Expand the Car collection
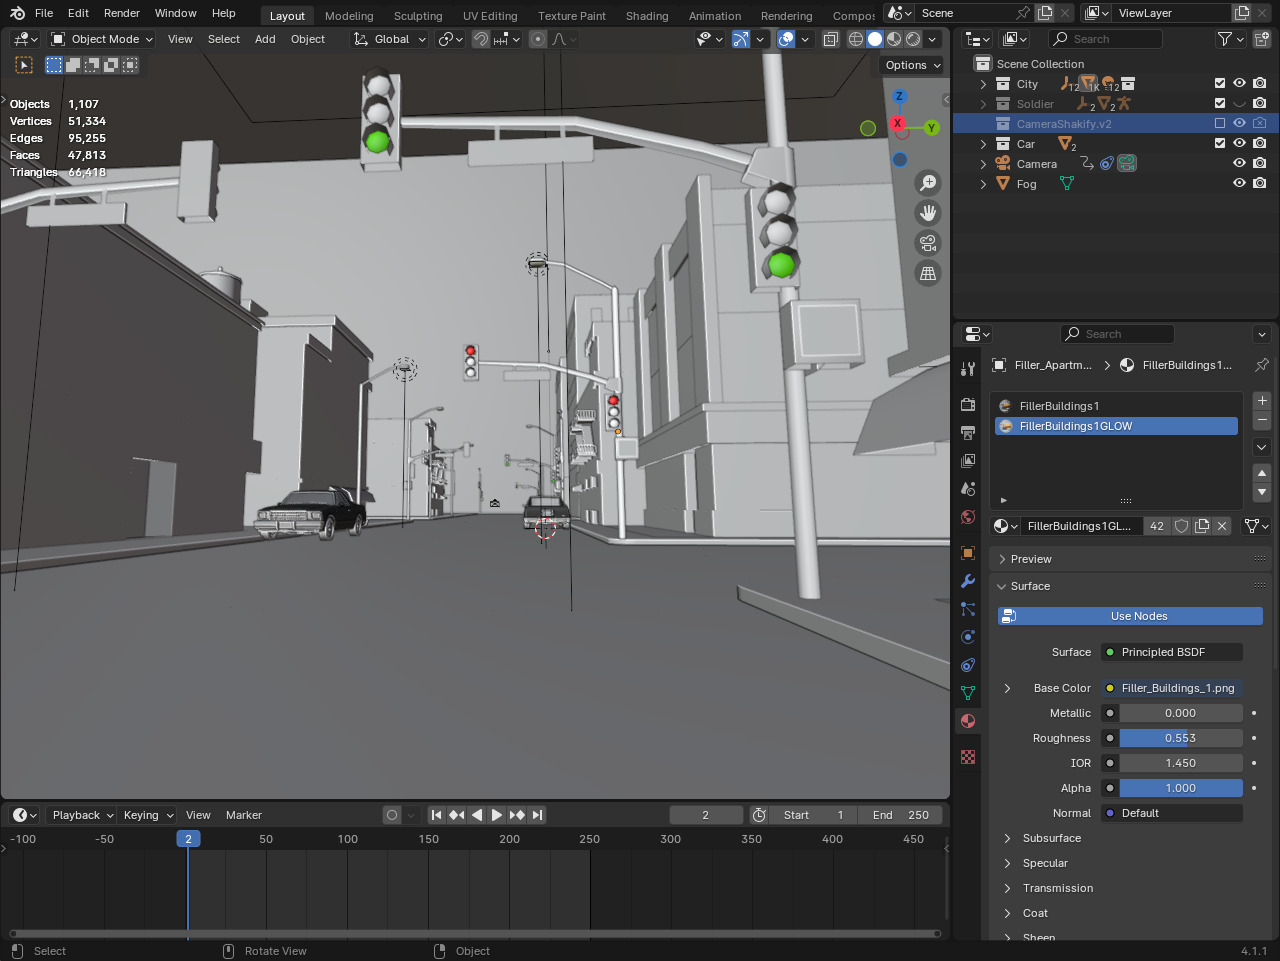Viewport: 1280px width, 961px height. pyautogui.click(x=984, y=144)
